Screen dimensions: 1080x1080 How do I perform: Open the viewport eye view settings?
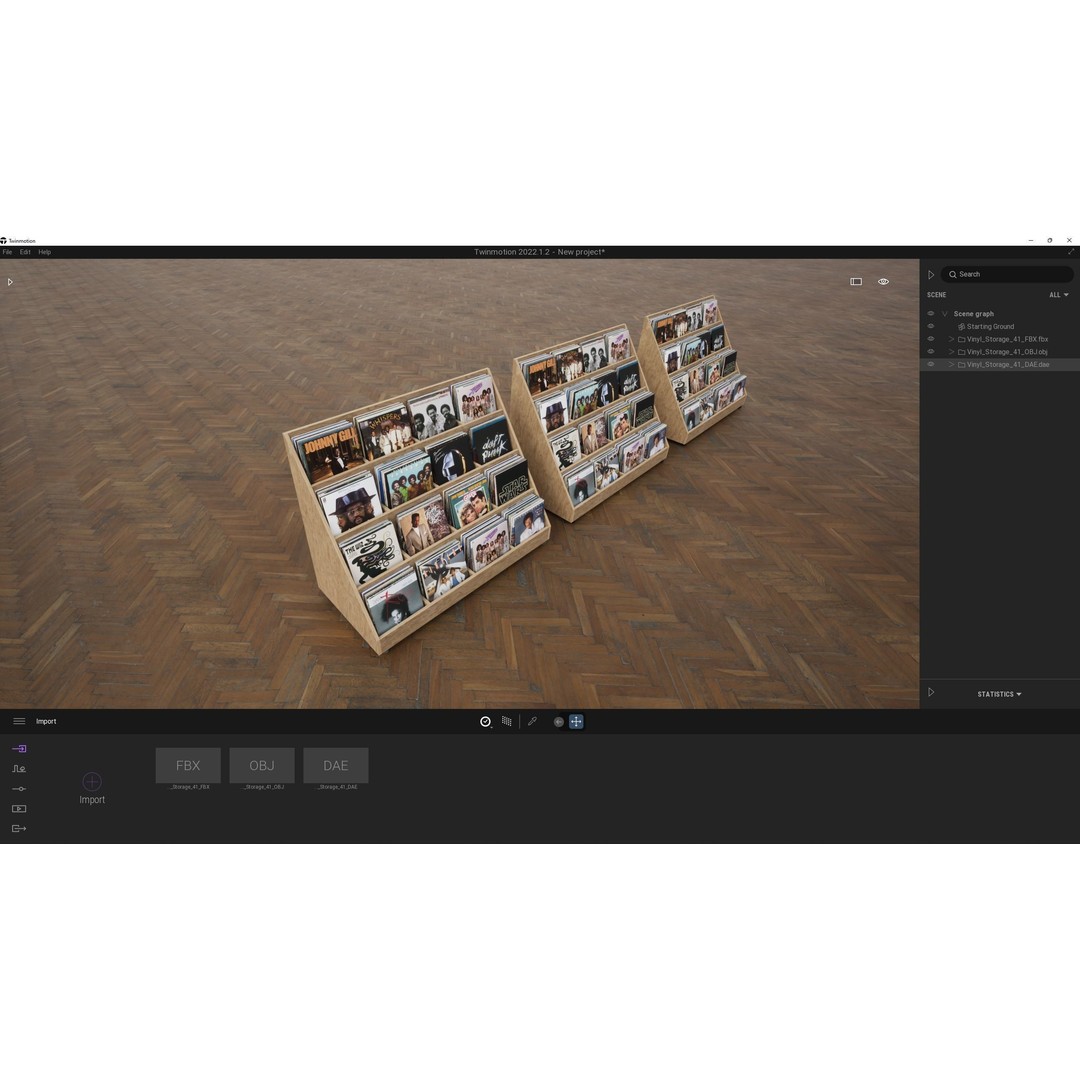pyautogui.click(x=883, y=282)
